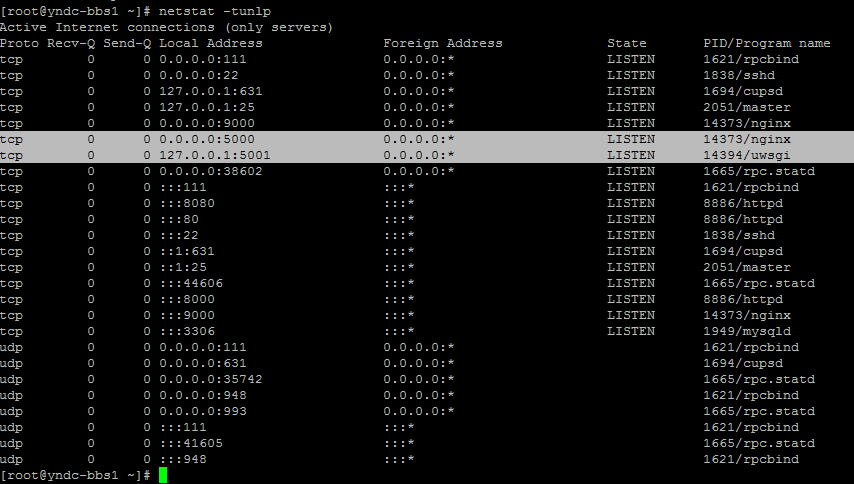Click 8886/httpd in the :::8000 row

pos(743,299)
